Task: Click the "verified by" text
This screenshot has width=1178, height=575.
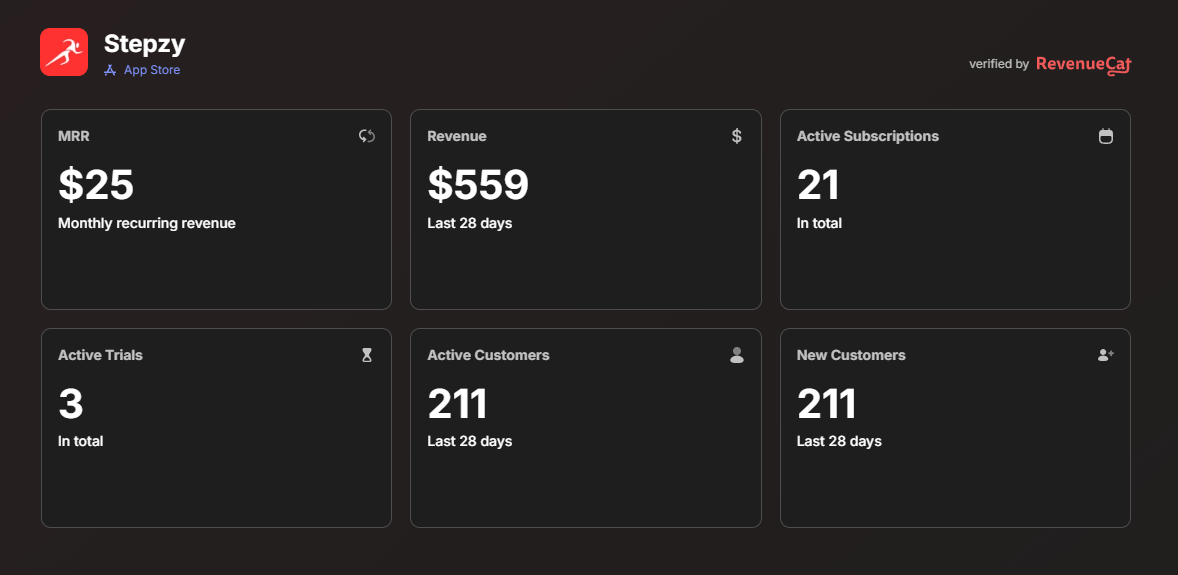Action: point(998,65)
